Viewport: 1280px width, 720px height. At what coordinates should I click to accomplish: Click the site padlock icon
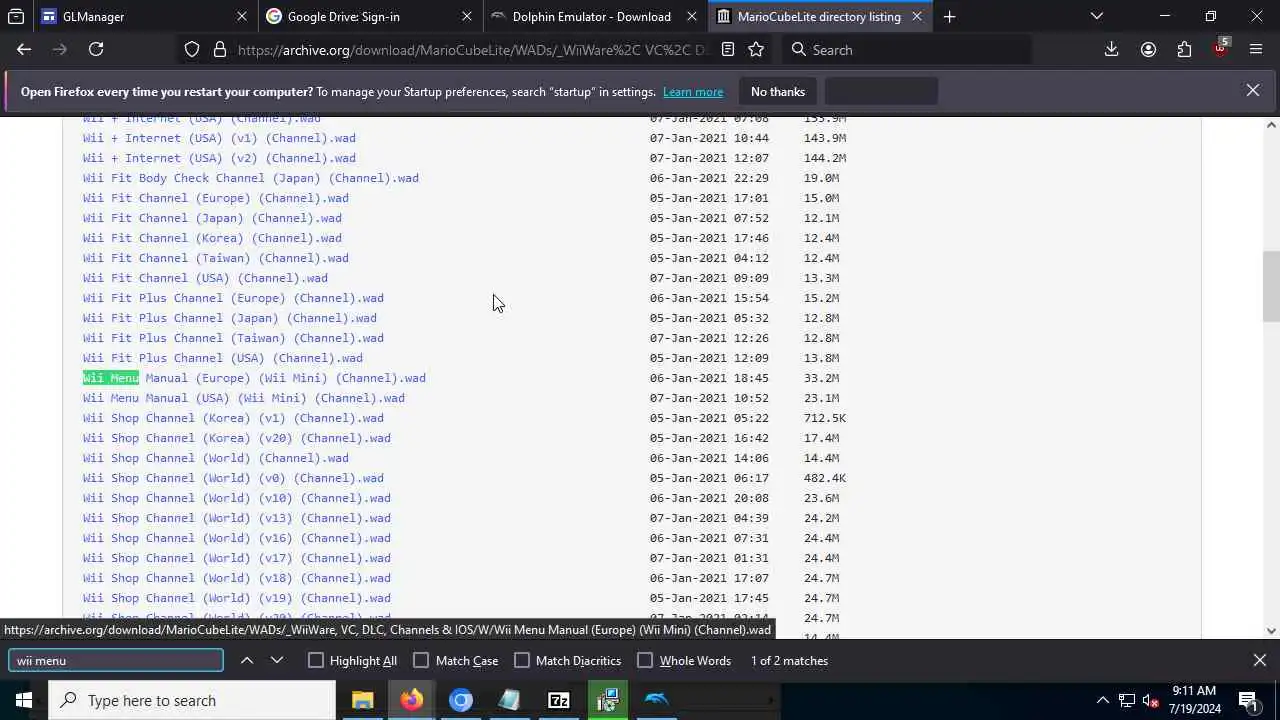220,49
